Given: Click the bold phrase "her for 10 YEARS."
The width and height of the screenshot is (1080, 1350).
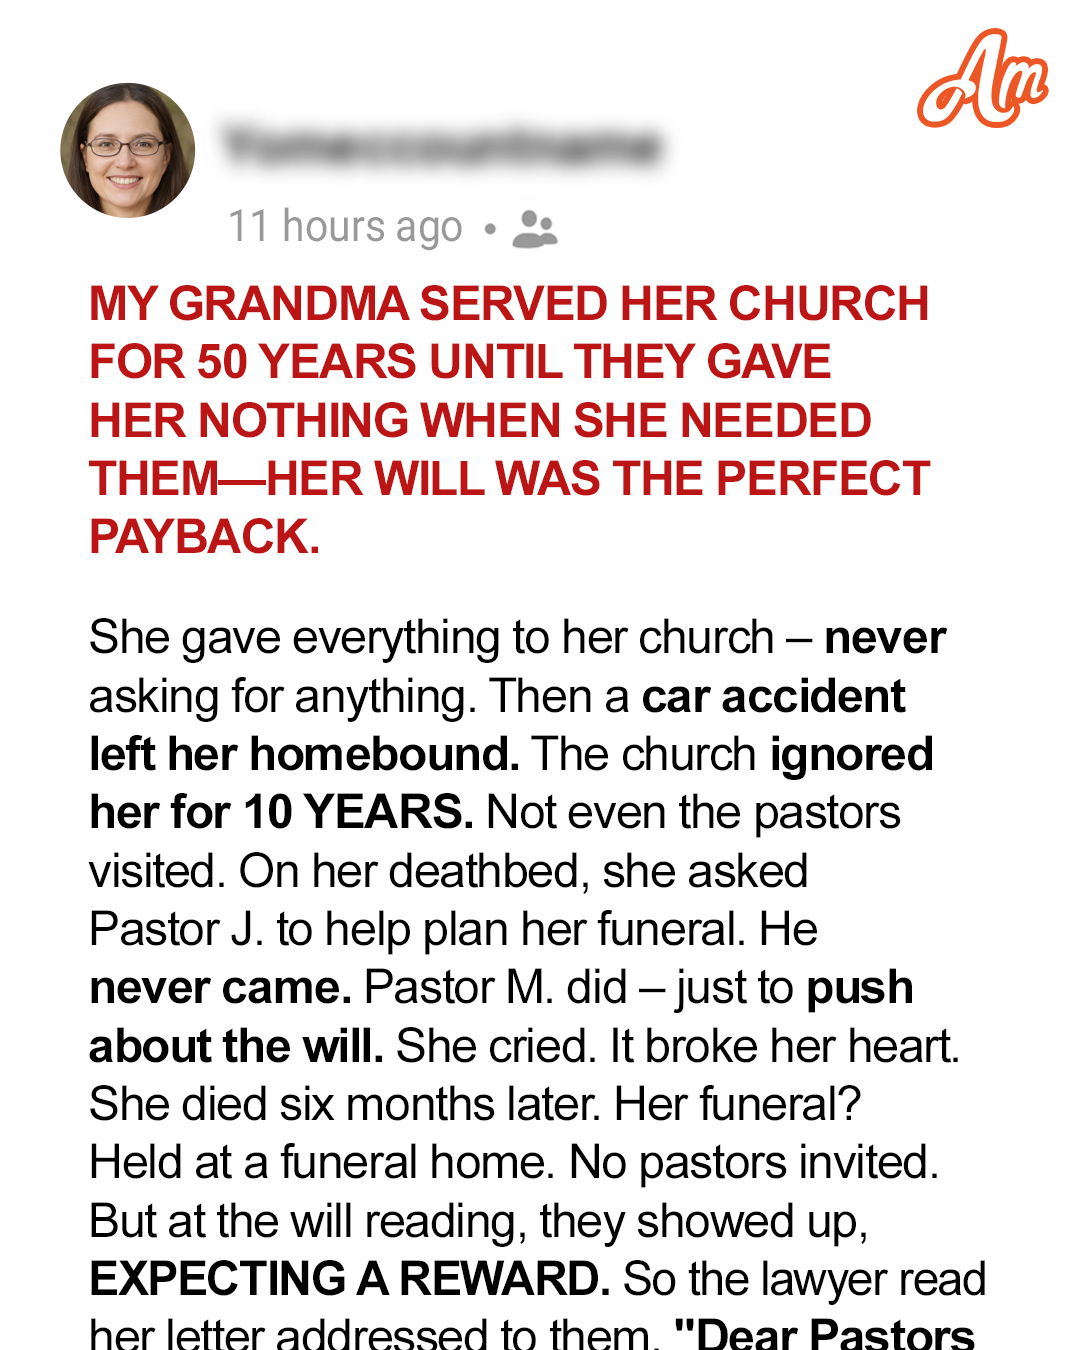Looking at the screenshot, I should click(x=281, y=812).
